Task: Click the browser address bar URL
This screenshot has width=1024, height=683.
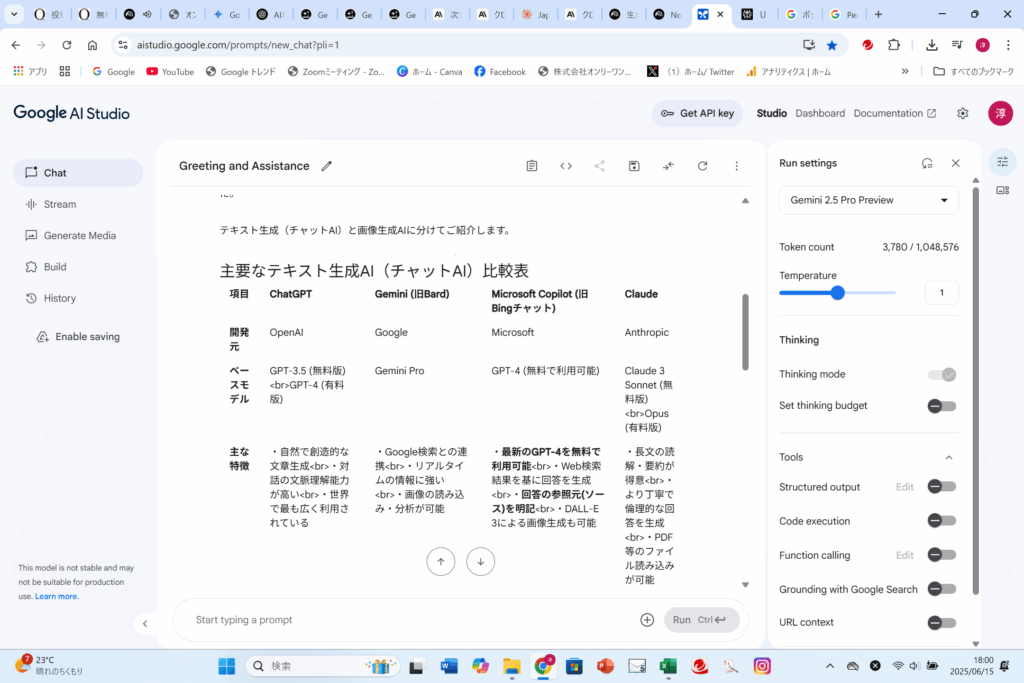Action: click(x=238, y=45)
